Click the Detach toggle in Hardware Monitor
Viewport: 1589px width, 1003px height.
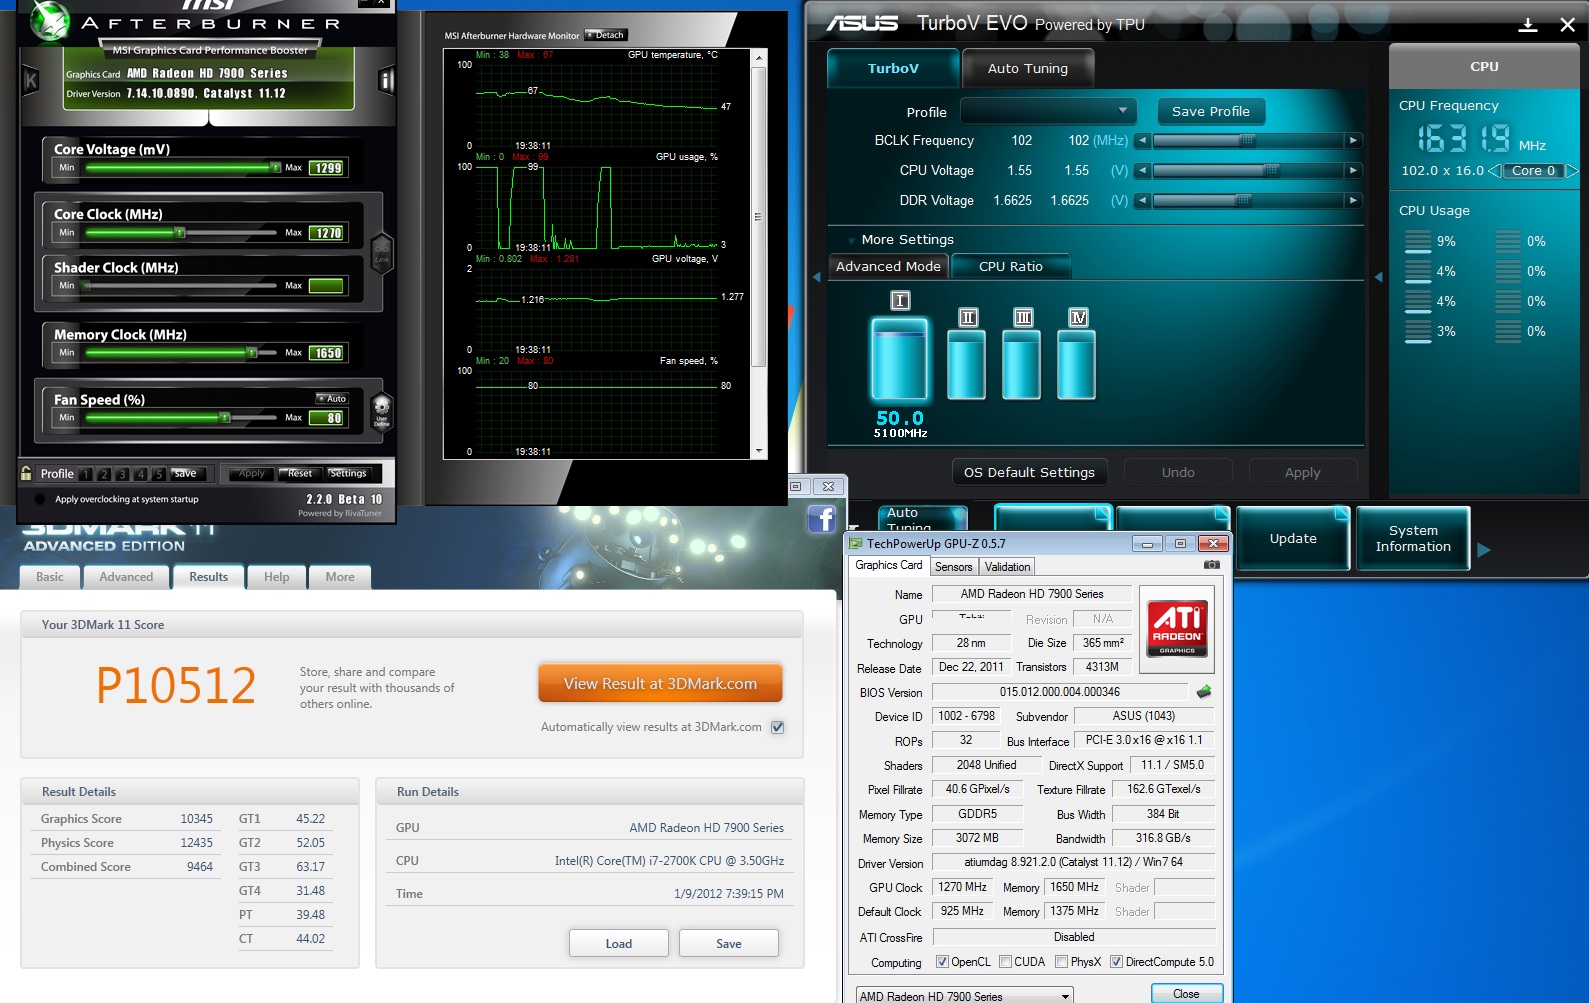(x=606, y=35)
